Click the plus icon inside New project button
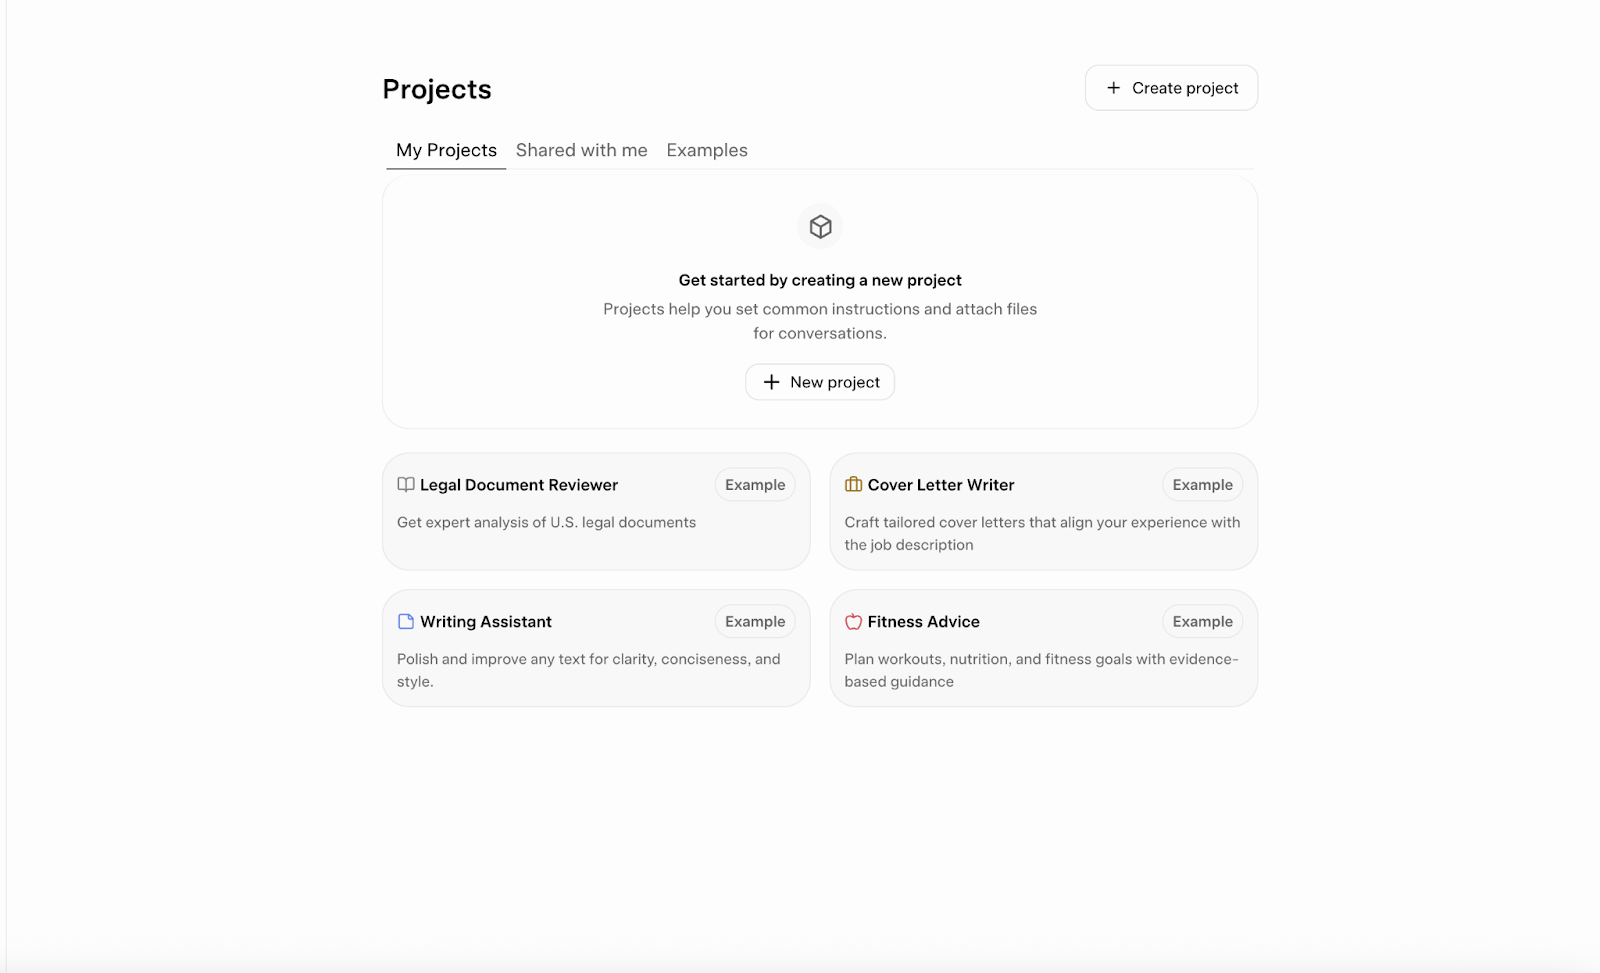Image resolution: width=1600 pixels, height=973 pixels. coord(771,382)
